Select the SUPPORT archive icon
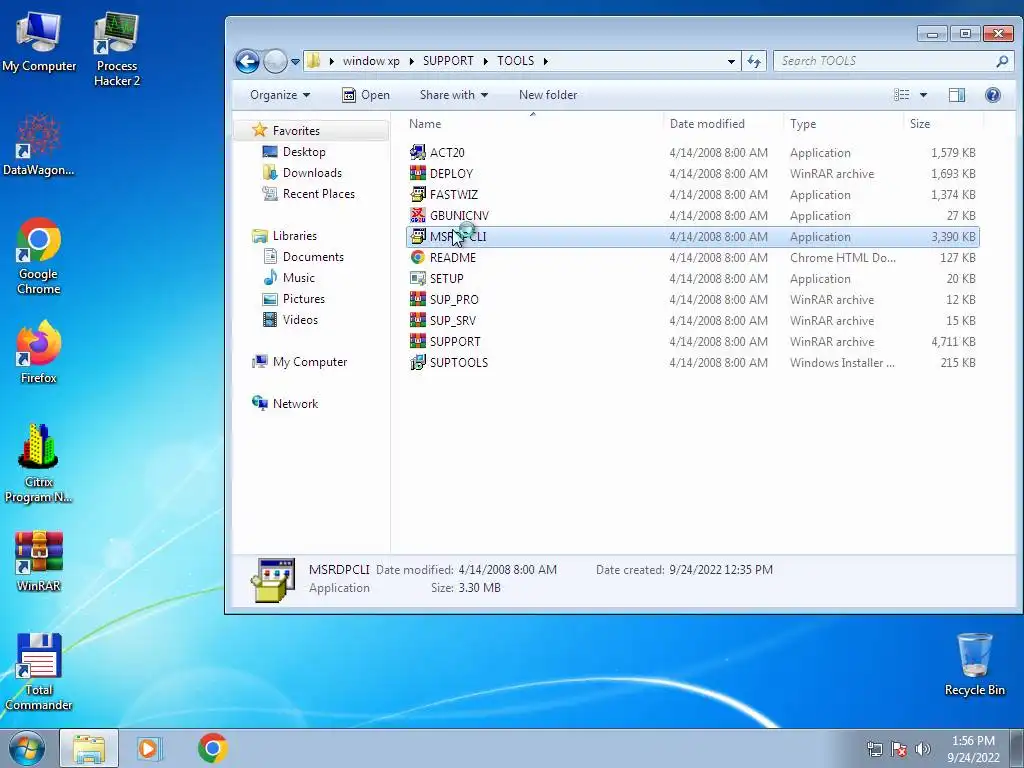This screenshot has height=768, width=1024. 417,342
